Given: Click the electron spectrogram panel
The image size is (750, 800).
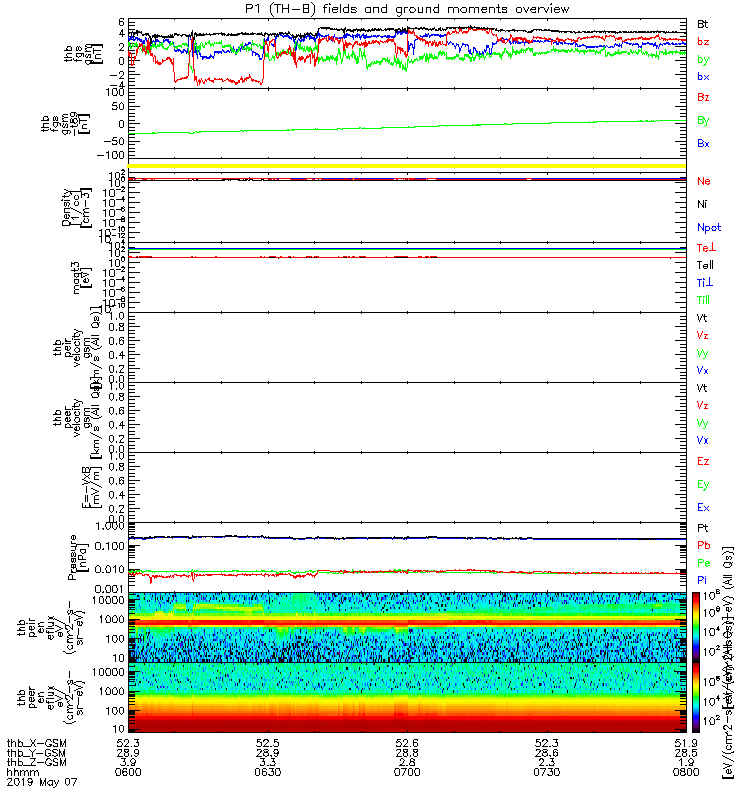Looking at the screenshot, I should click(407, 697).
